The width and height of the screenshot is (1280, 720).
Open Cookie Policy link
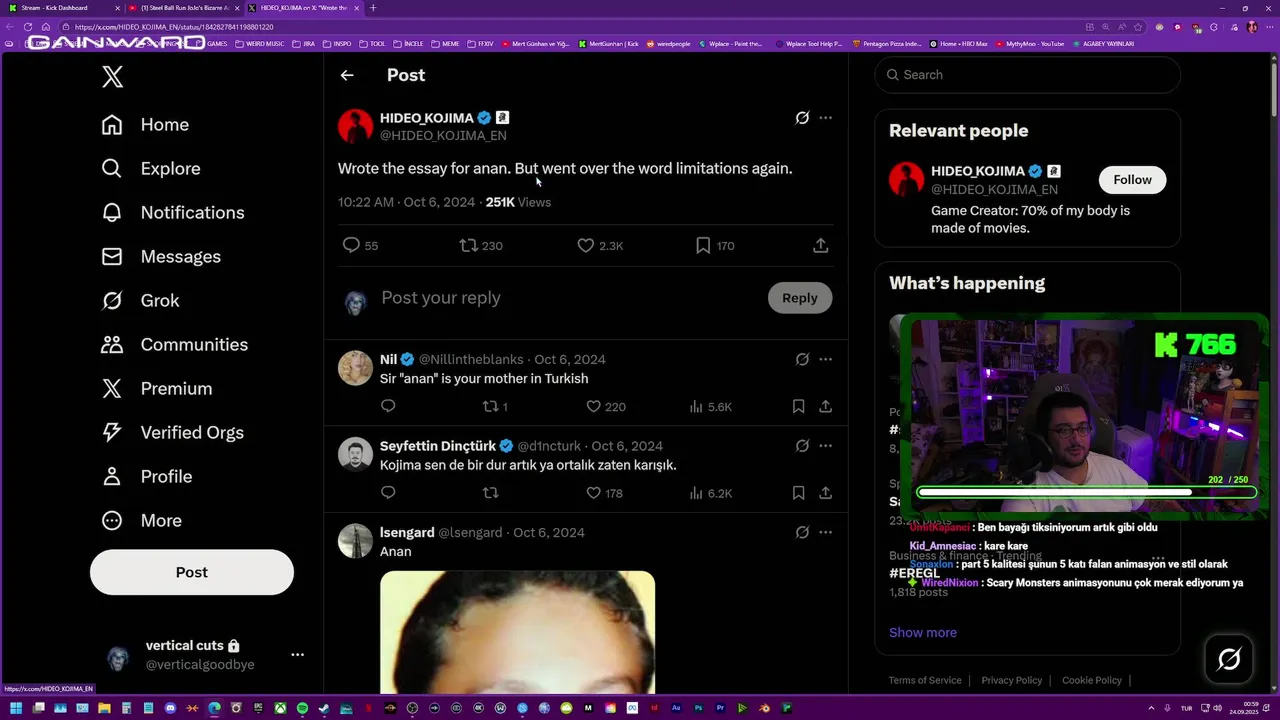click(x=1092, y=680)
